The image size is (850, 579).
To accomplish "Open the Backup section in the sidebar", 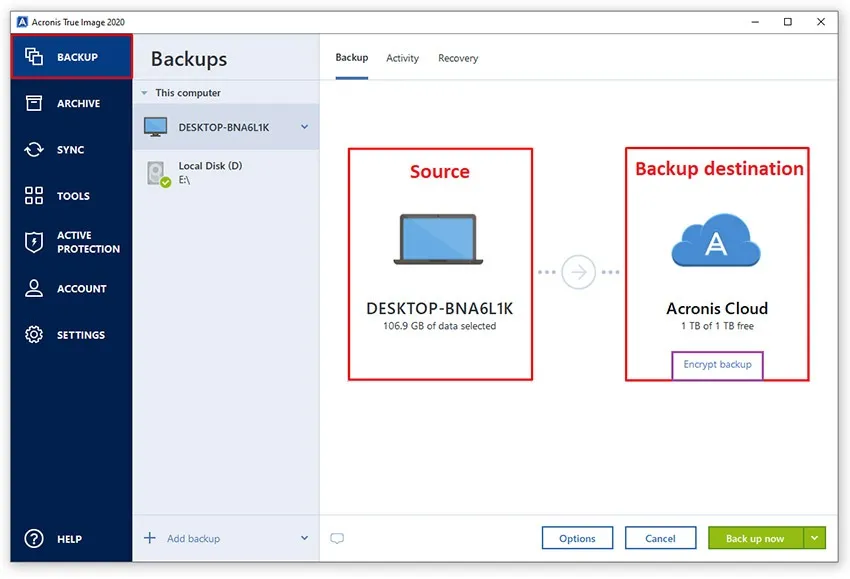I will tap(70, 57).
